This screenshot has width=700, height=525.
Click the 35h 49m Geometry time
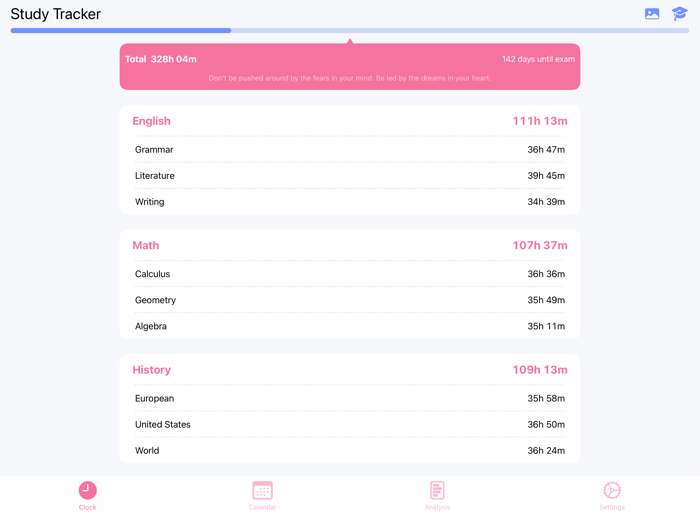point(546,300)
